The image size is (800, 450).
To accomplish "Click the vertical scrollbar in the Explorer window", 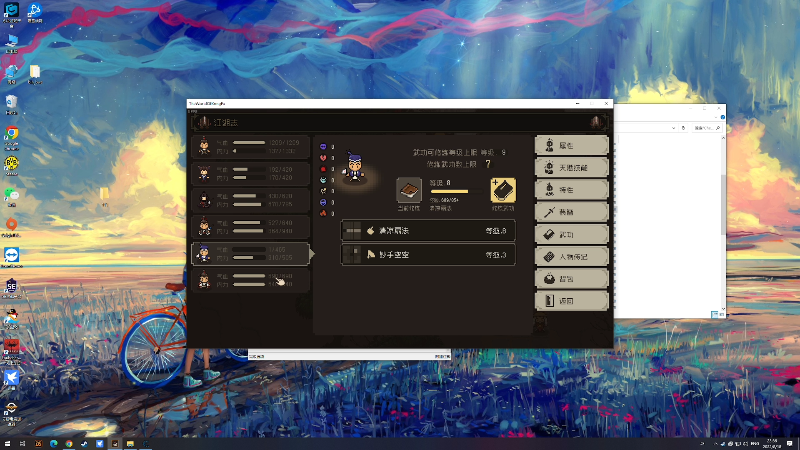I will click(723, 222).
